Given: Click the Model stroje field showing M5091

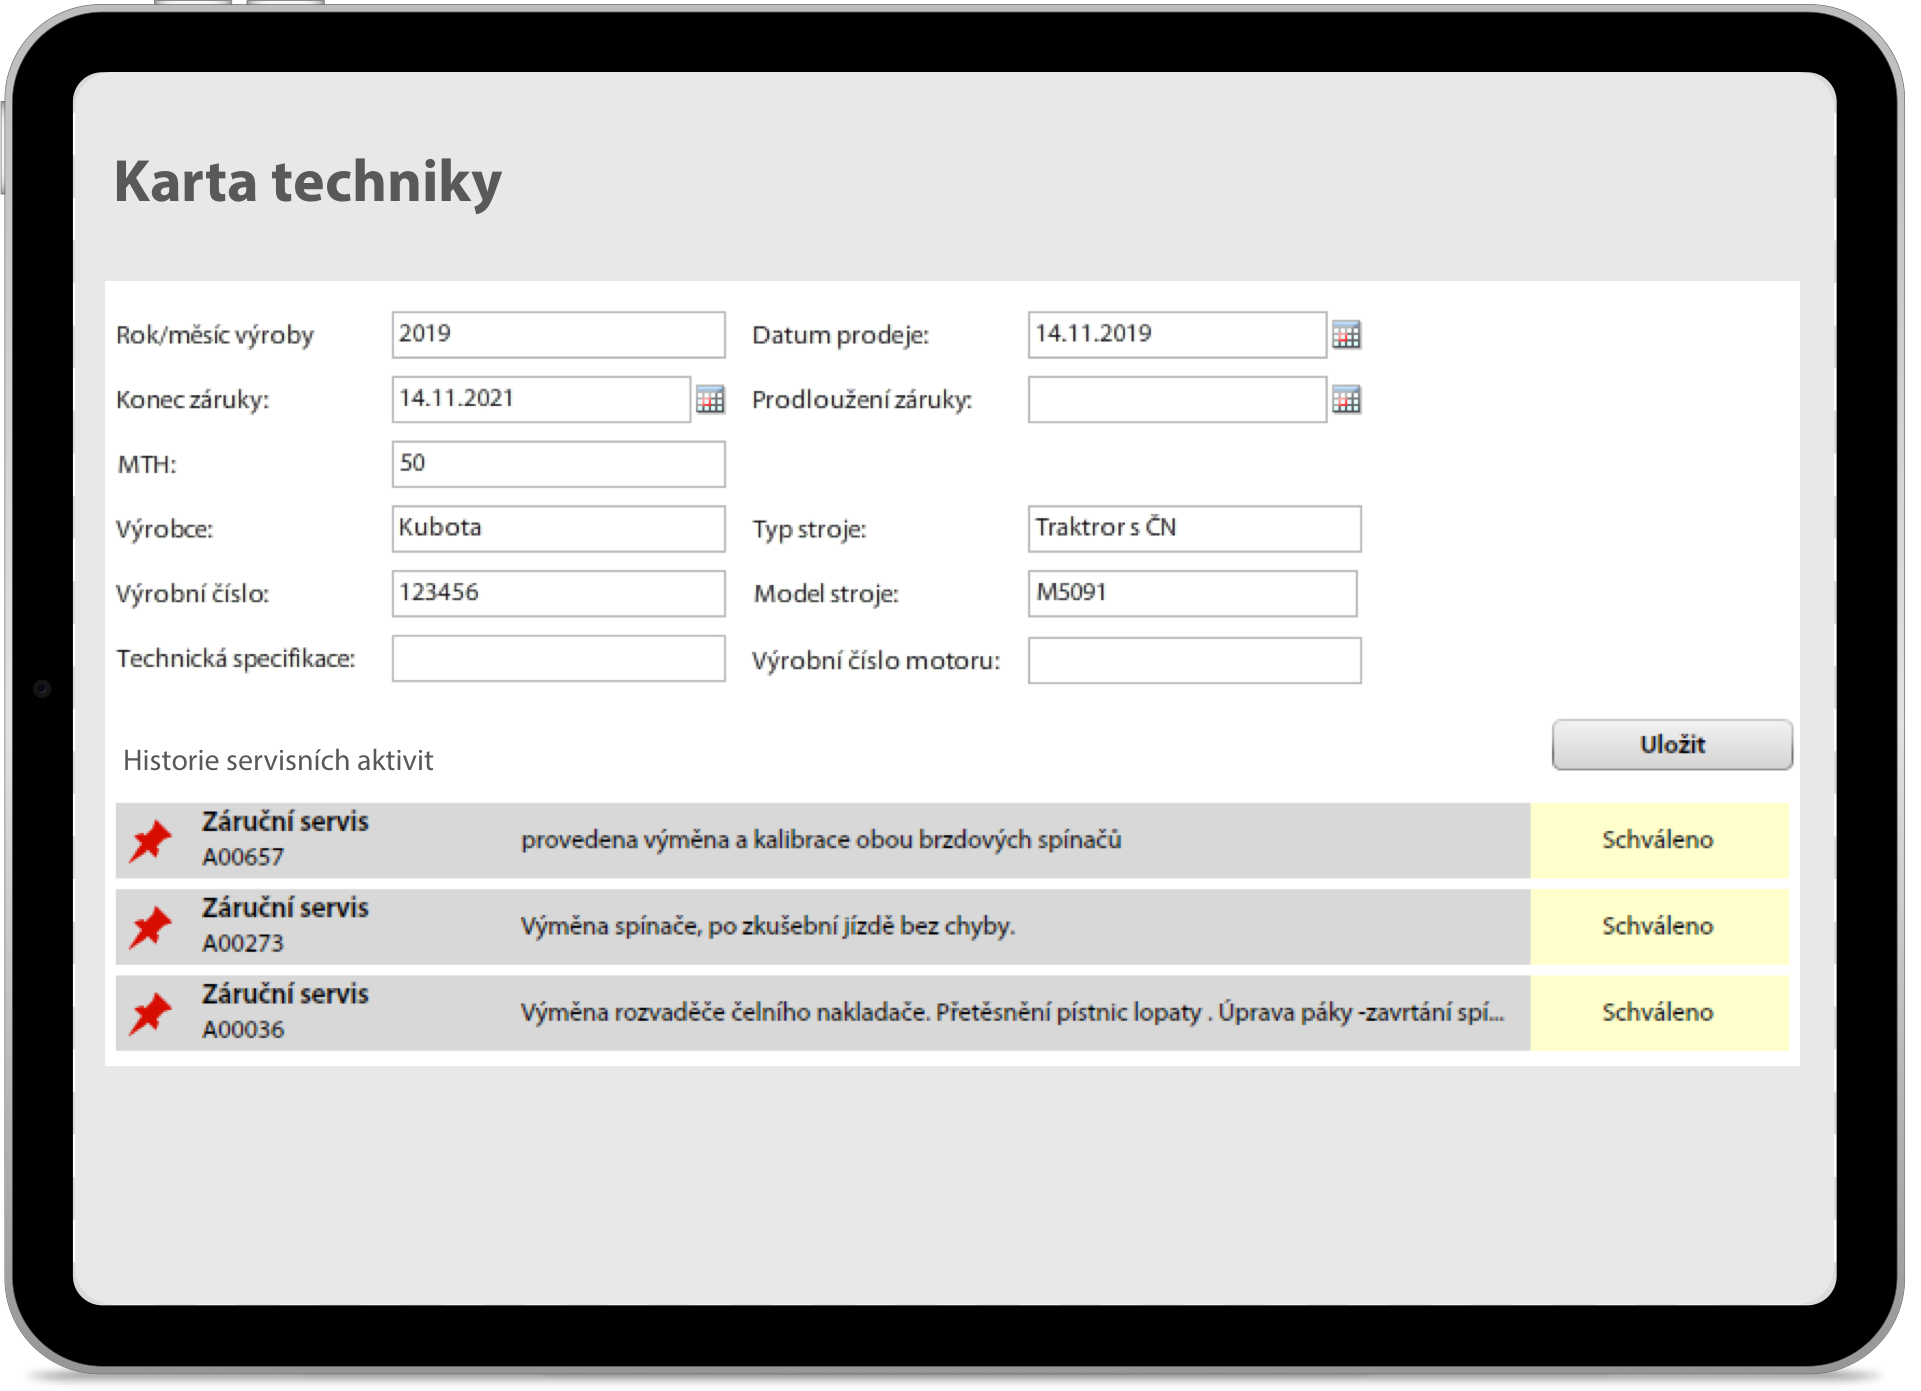Looking at the screenshot, I should [1192, 593].
